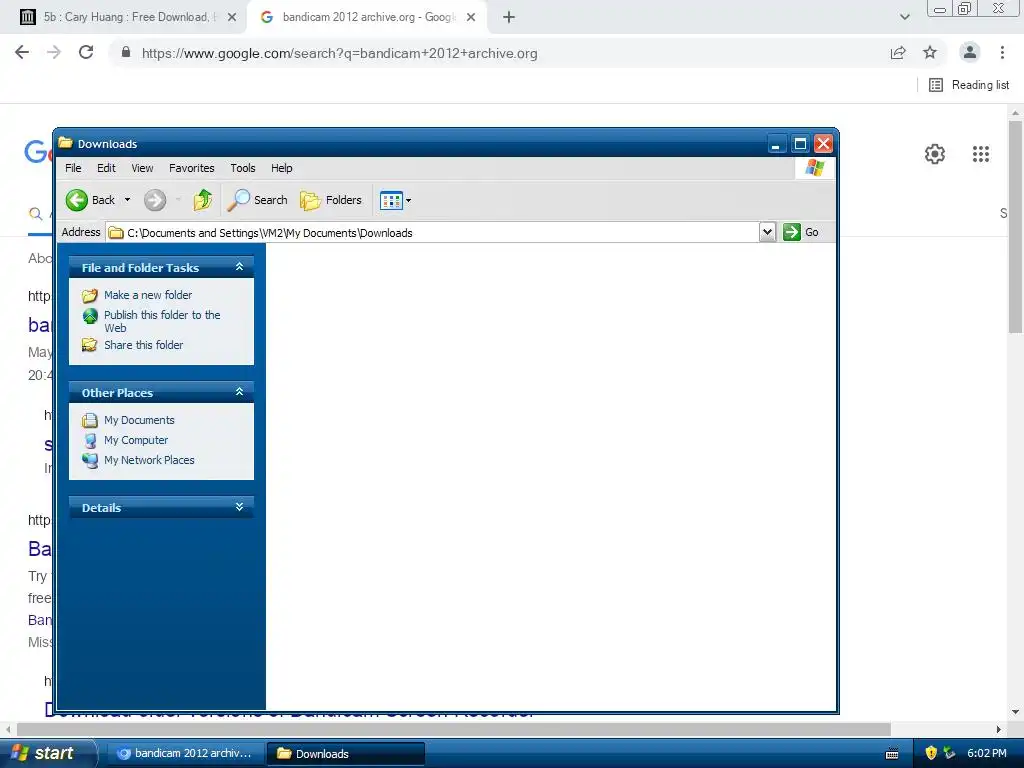
Task: Open the Views icon menu
Action: [395, 200]
